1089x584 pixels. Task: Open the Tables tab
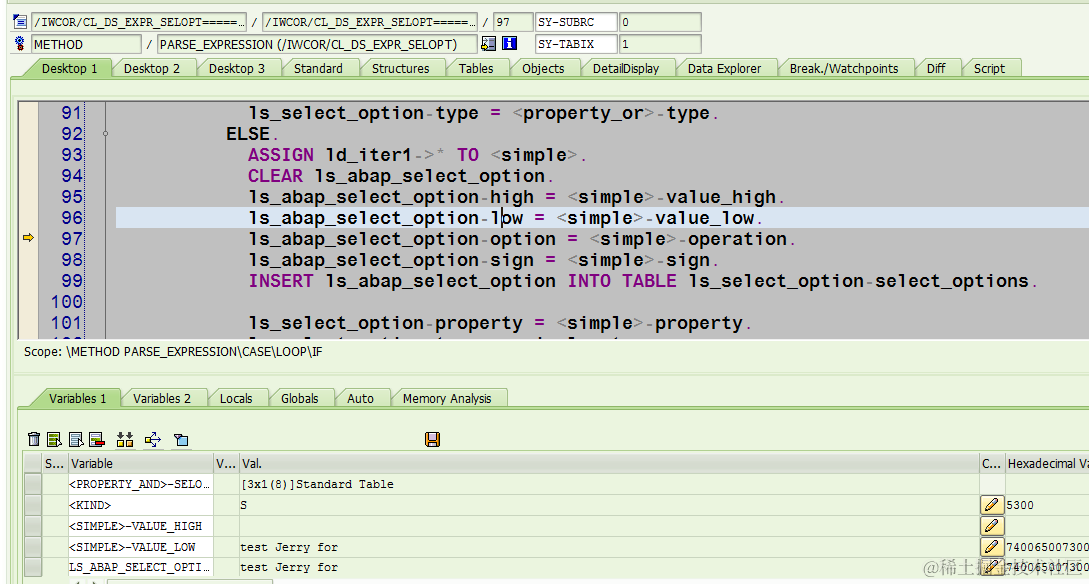point(476,68)
